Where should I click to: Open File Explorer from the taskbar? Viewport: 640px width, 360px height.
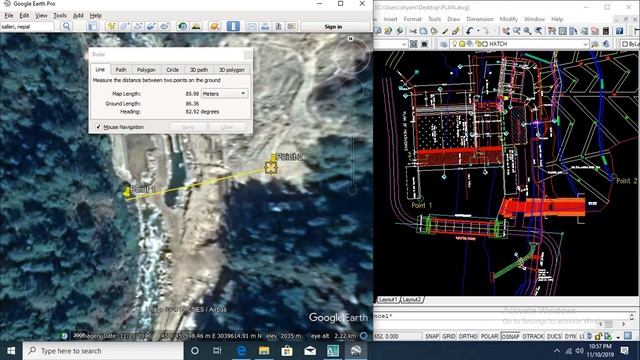tap(264, 351)
